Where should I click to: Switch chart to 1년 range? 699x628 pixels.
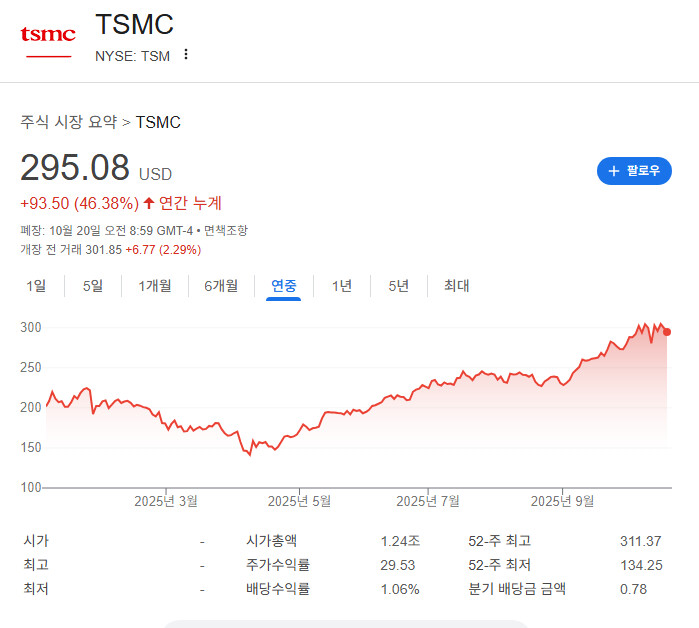click(342, 286)
